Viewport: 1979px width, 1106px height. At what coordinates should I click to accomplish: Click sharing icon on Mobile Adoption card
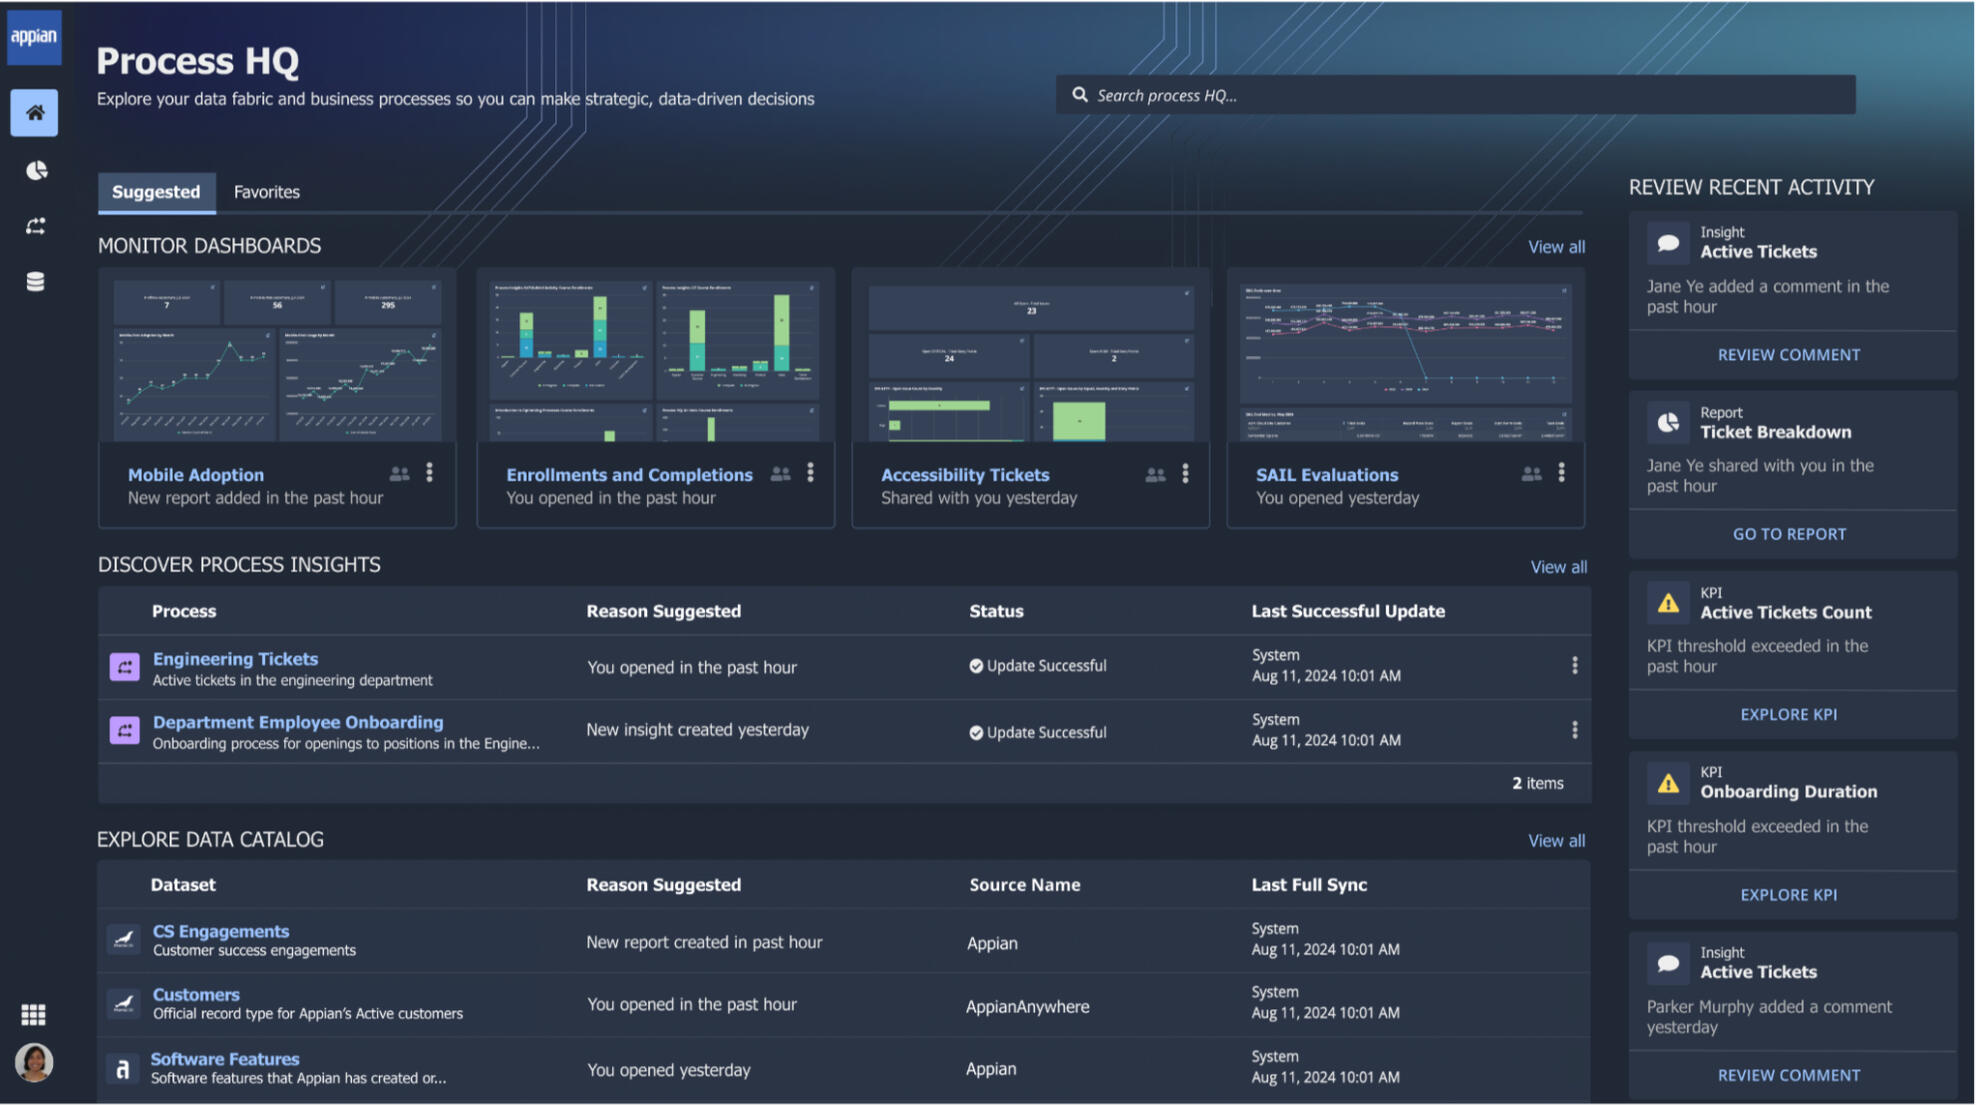tap(399, 474)
